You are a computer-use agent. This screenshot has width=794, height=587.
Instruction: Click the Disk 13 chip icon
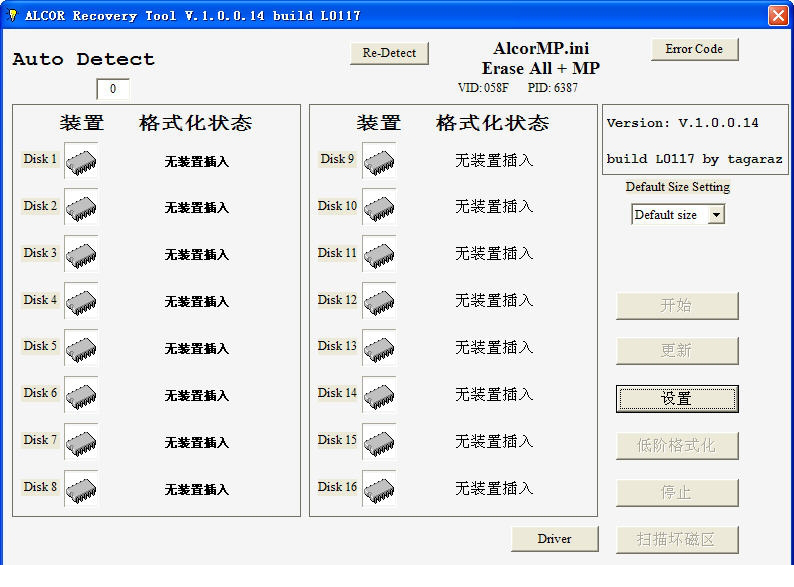coord(379,348)
